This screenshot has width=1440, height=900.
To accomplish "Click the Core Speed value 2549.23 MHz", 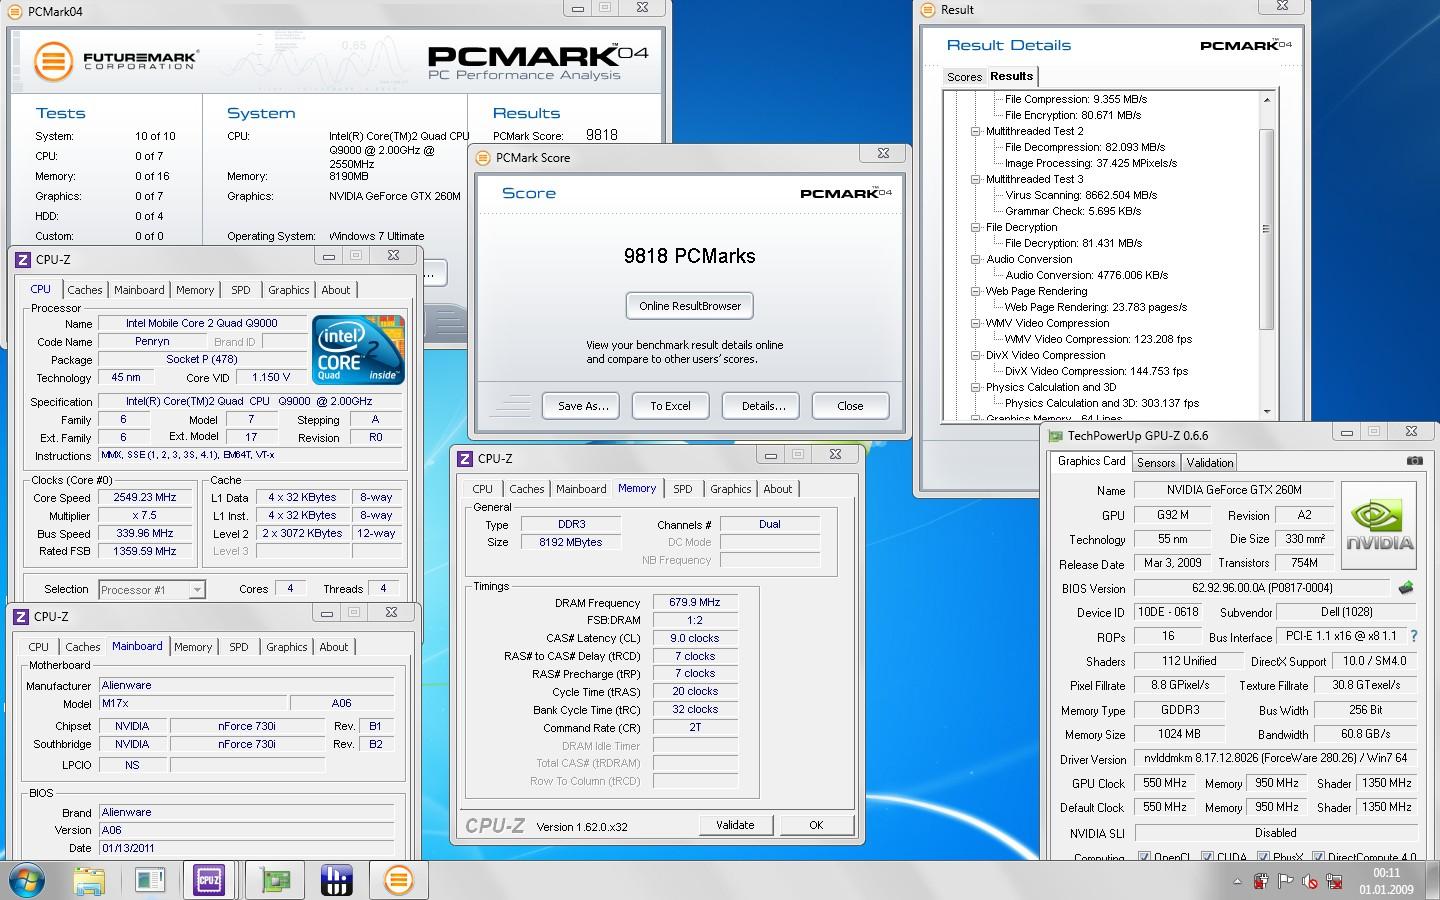I will pos(145,497).
